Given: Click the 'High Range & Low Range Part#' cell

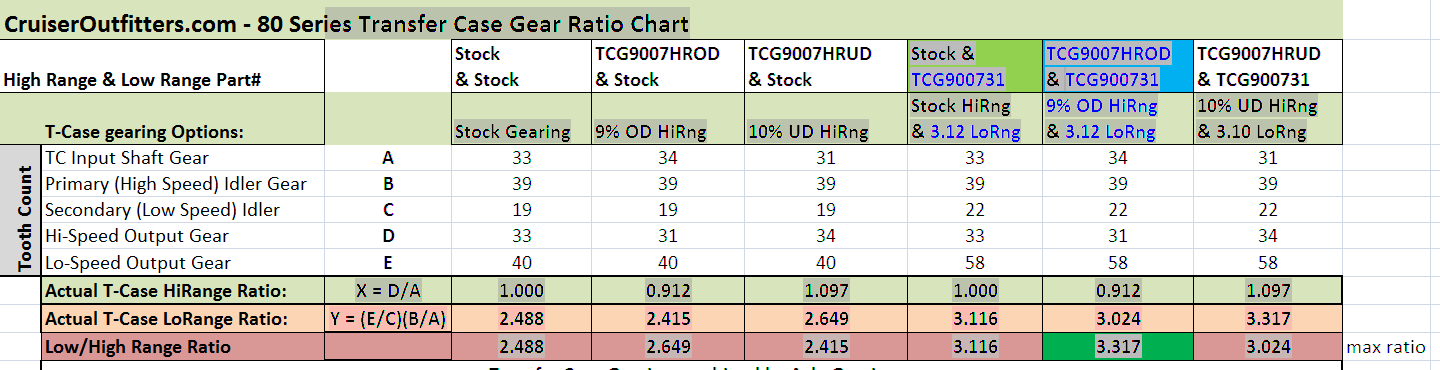Looking at the screenshot, I should tap(162, 66).
